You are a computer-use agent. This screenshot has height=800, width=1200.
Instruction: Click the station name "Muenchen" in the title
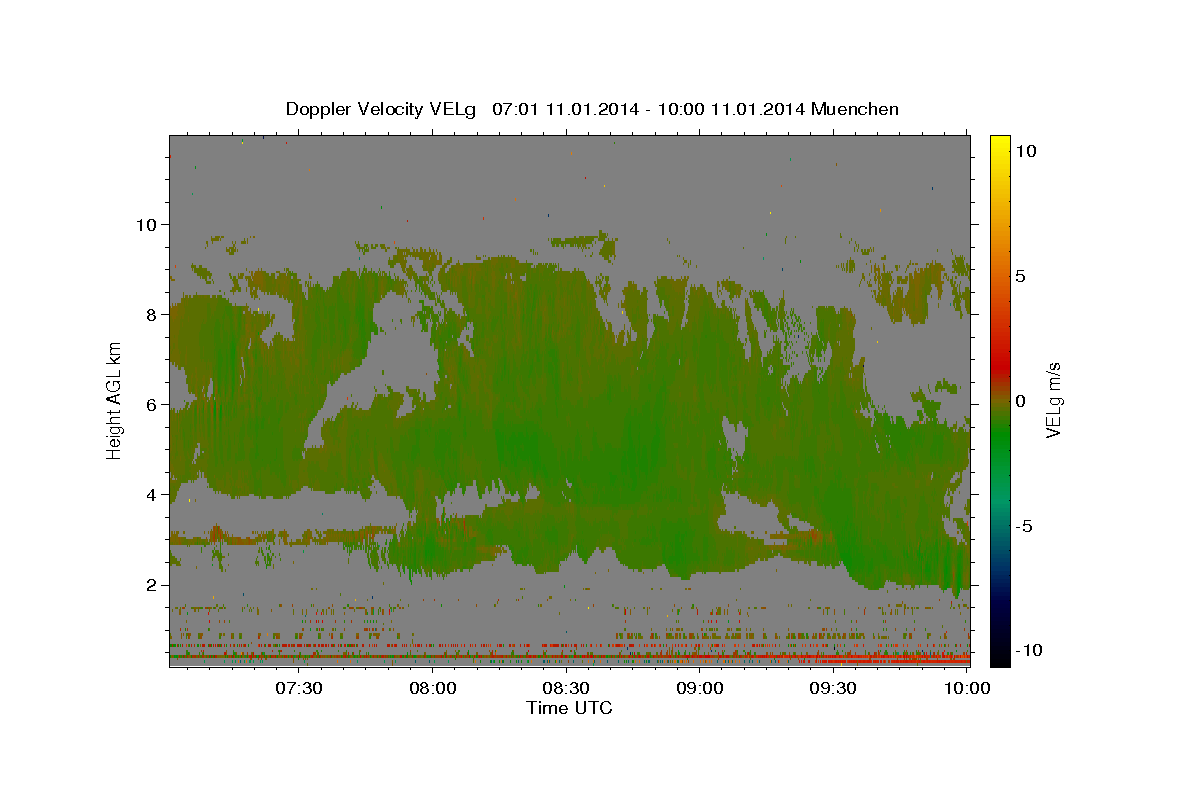[855, 109]
